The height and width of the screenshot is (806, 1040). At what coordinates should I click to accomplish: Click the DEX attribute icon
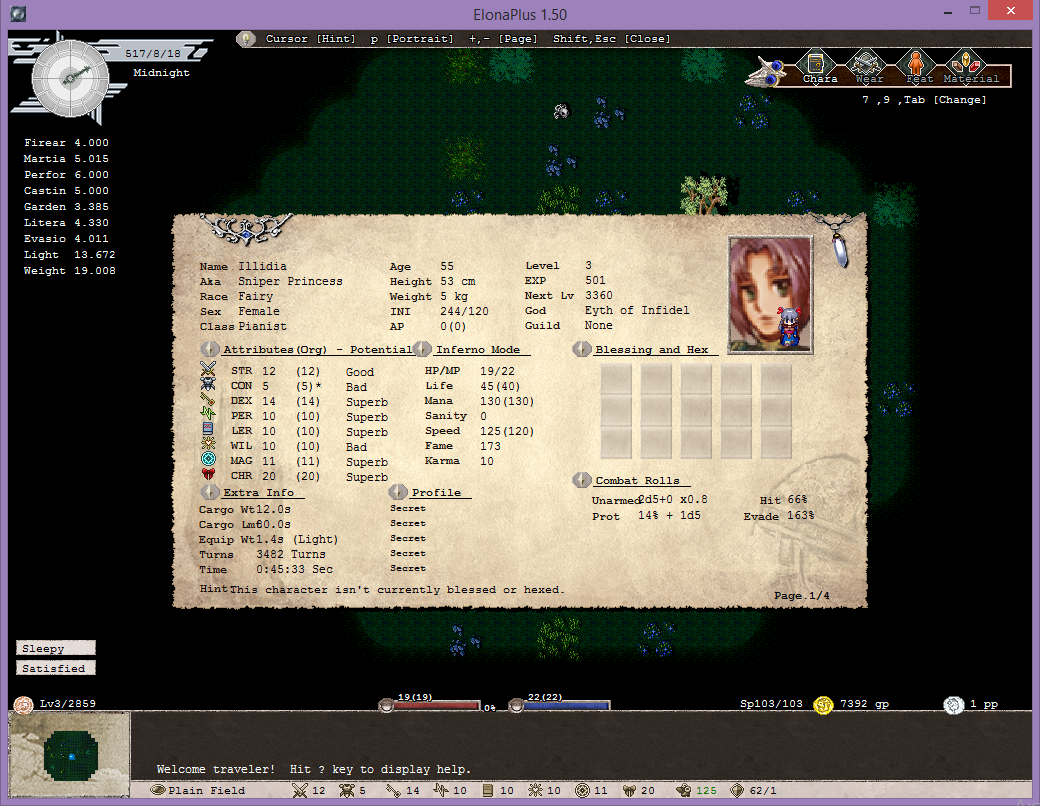(x=208, y=399)
